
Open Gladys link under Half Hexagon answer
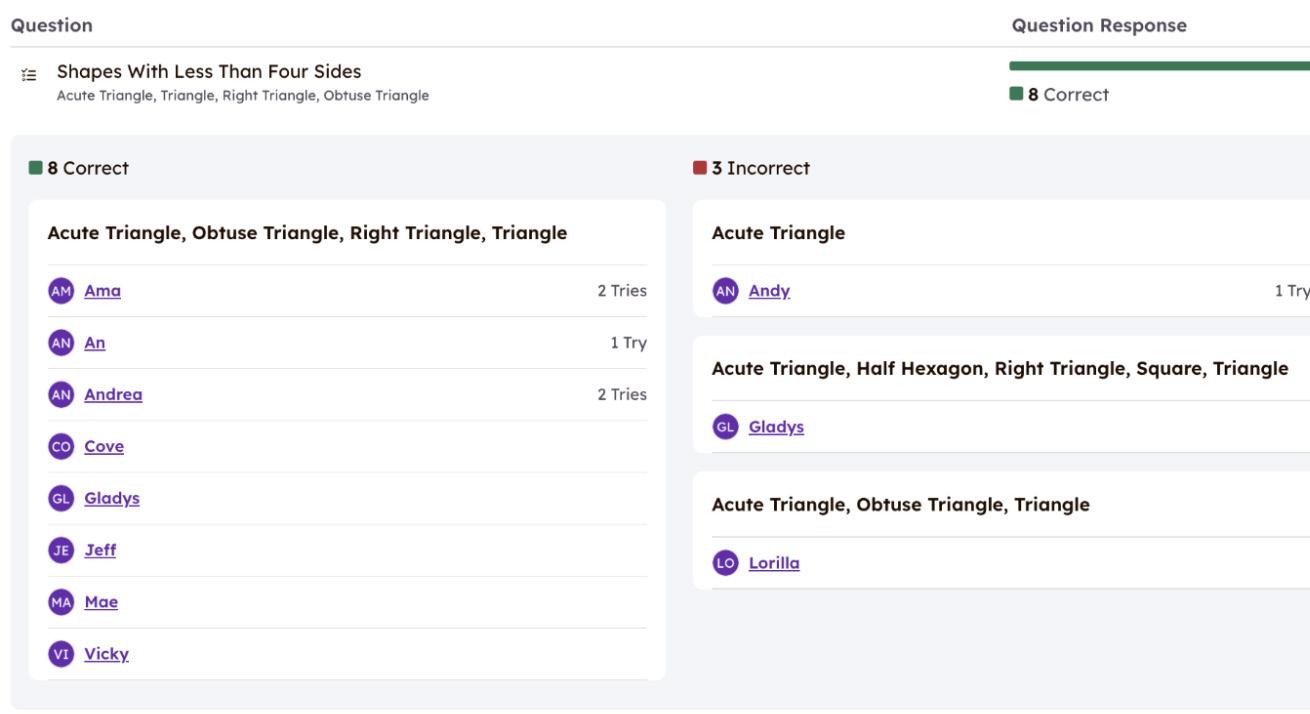(x=776, y=427)
